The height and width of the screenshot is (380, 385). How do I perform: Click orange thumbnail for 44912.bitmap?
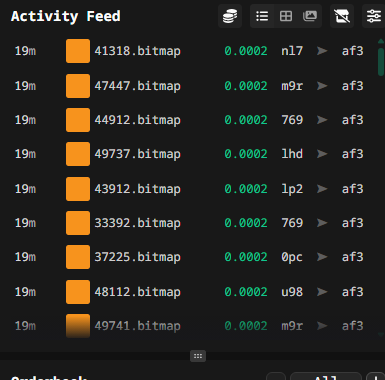click(x=78, y=120)
